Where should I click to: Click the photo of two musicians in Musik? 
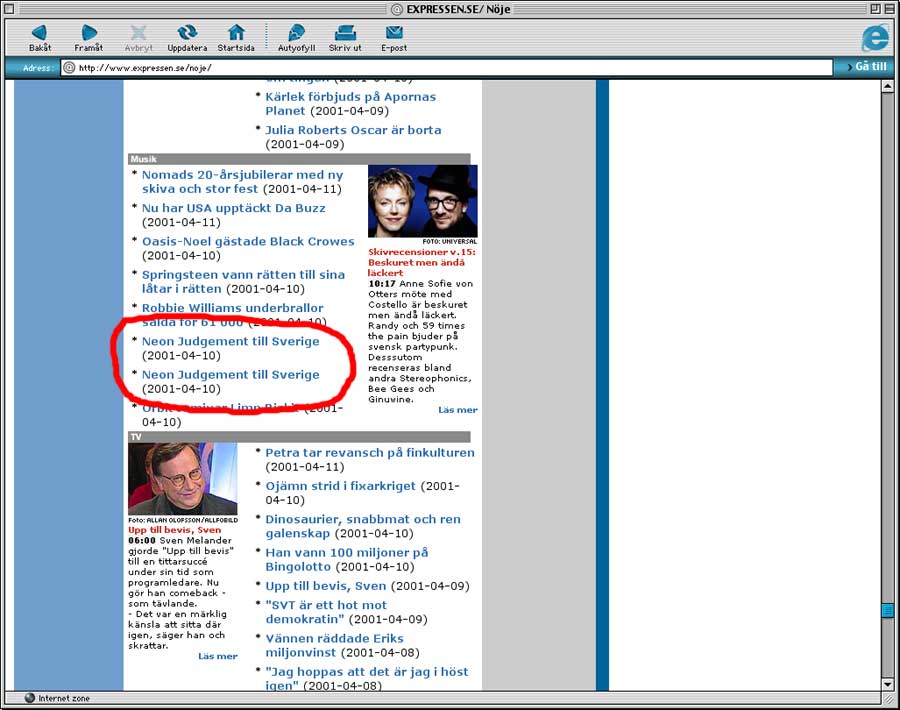click(x=422, y=201)
